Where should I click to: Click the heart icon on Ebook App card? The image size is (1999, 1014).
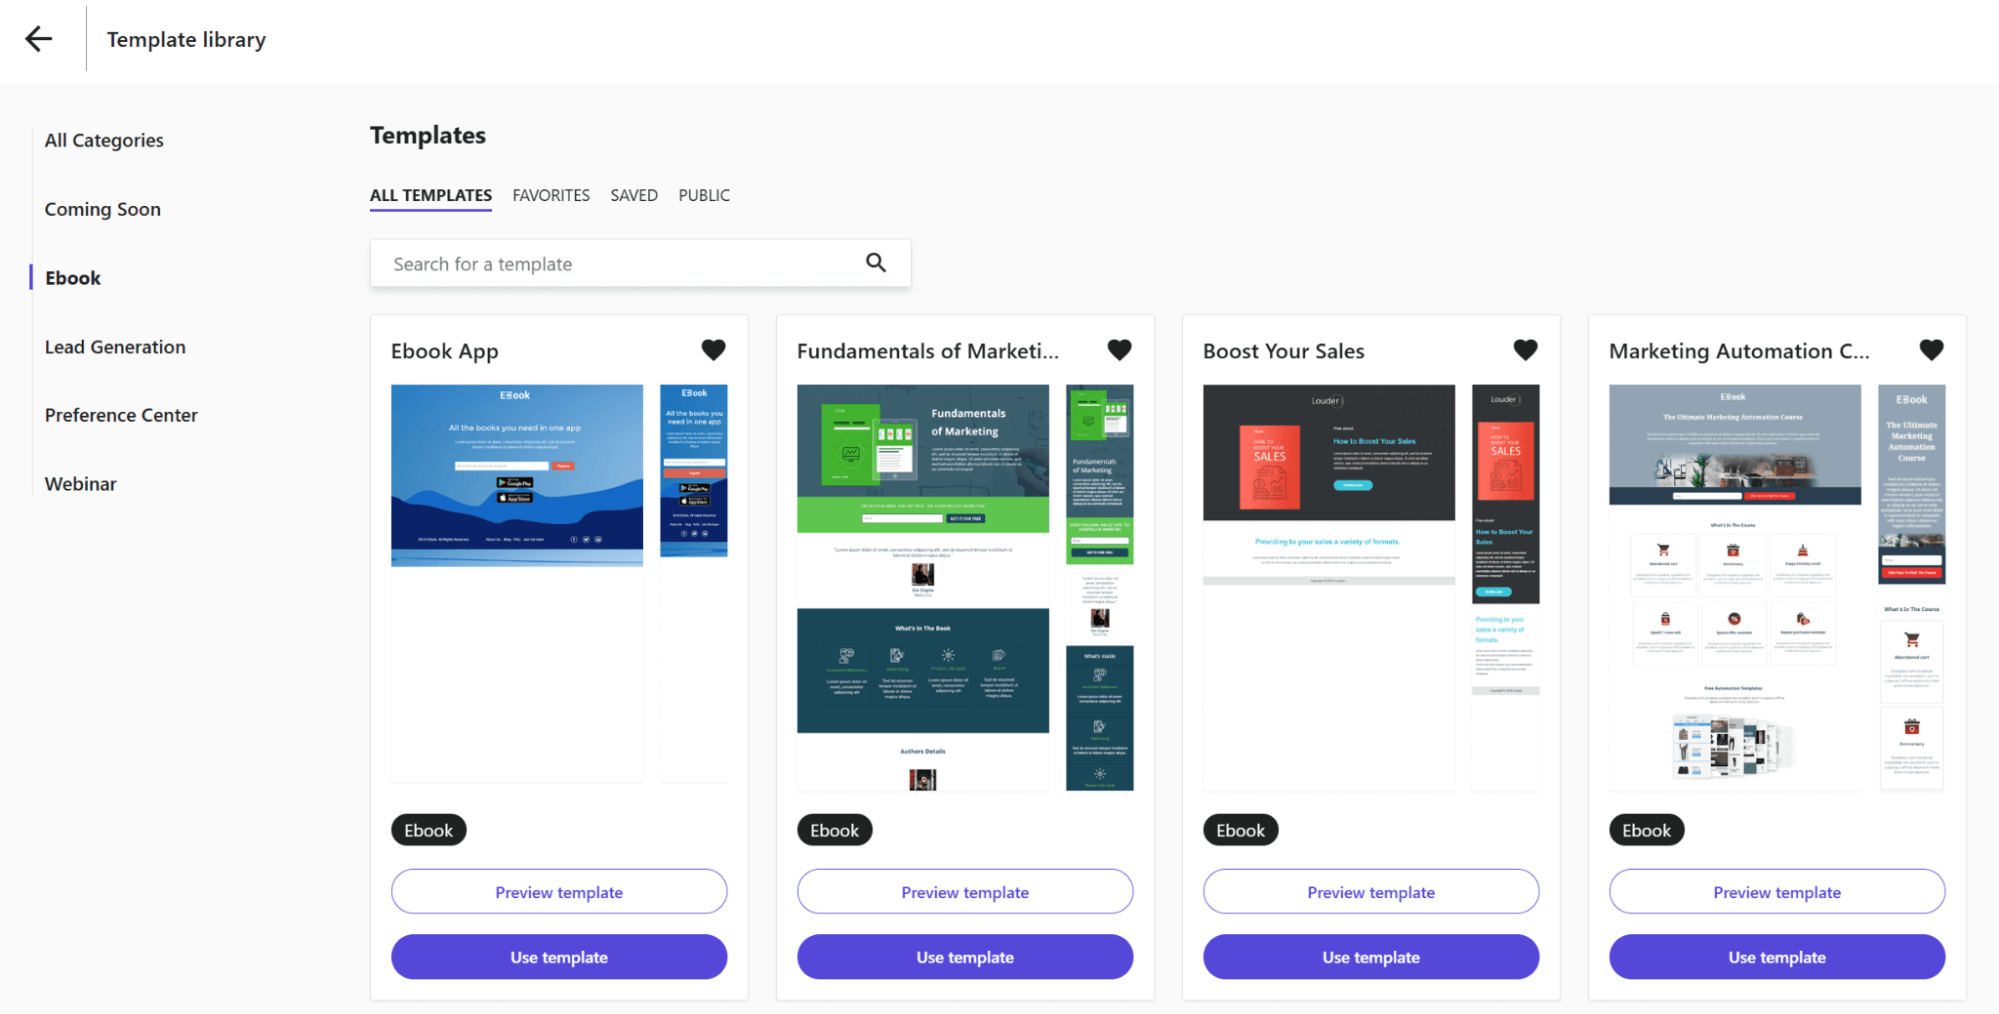pos(713,349)
